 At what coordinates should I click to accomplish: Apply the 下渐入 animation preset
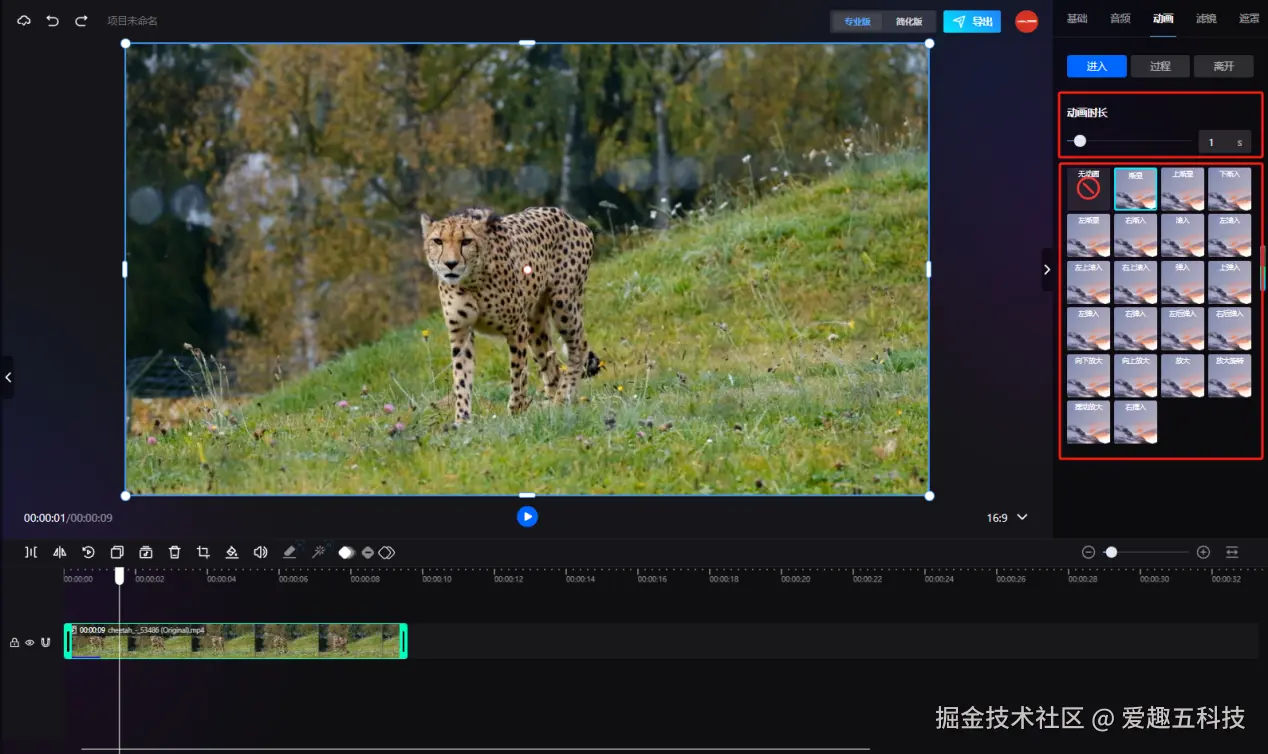point(1229,189)
